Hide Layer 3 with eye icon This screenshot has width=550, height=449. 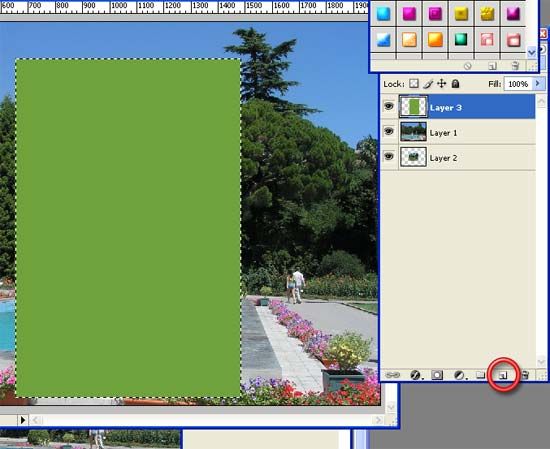389,106
